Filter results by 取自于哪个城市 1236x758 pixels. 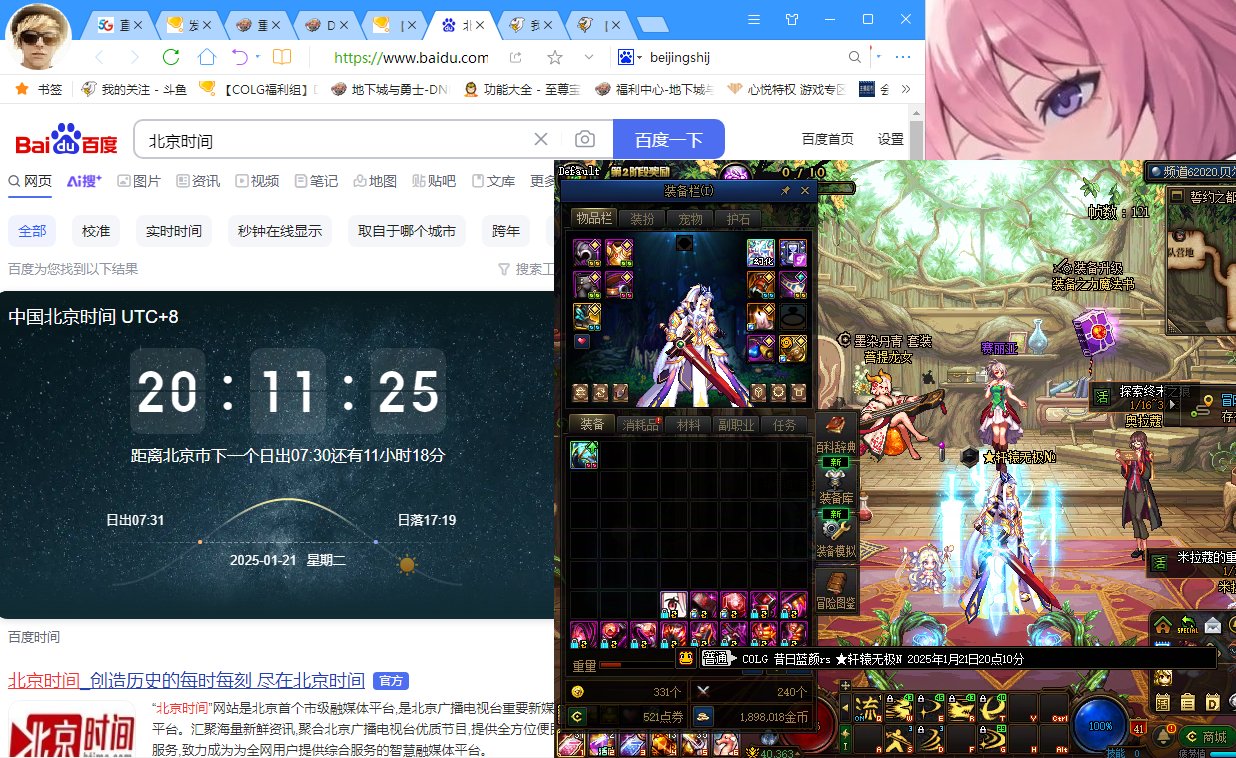coord(407,231)
